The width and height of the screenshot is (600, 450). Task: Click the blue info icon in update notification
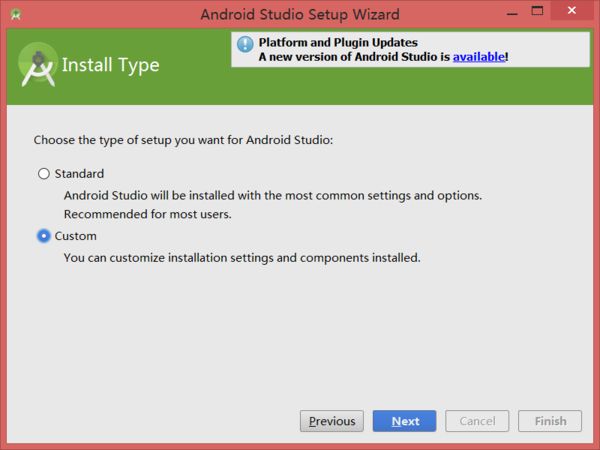pos(245,44)
